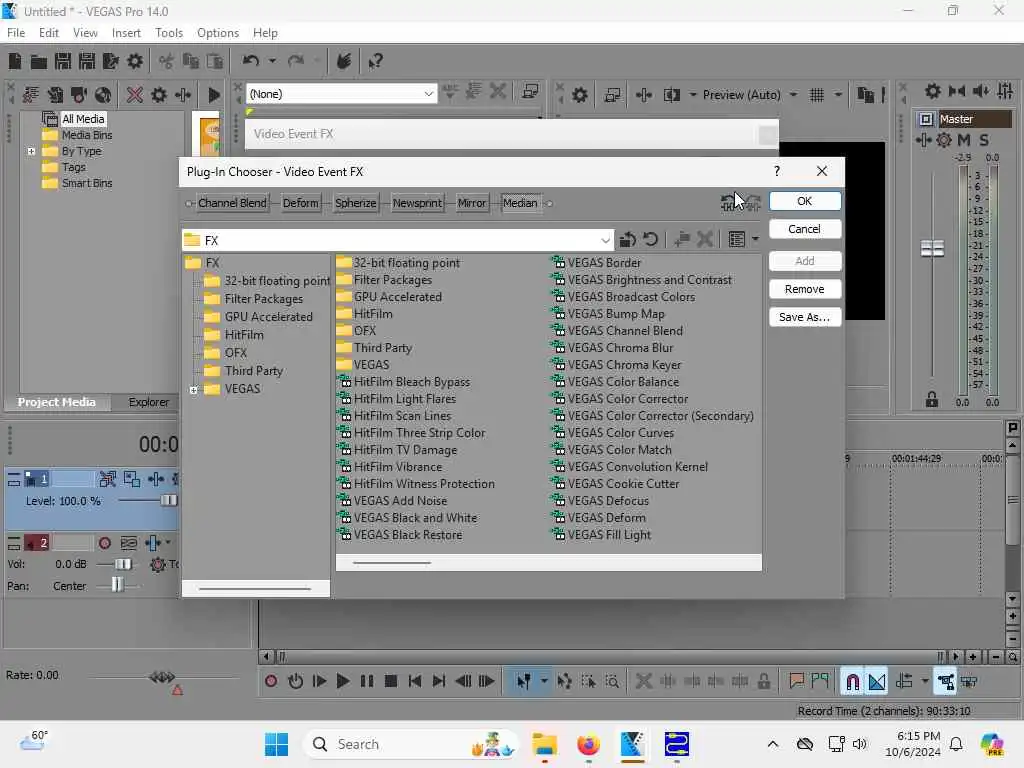The image size is (1024, 768).
Task: Click the Save icon in main toolbar
Action: (x=63, y=61)
